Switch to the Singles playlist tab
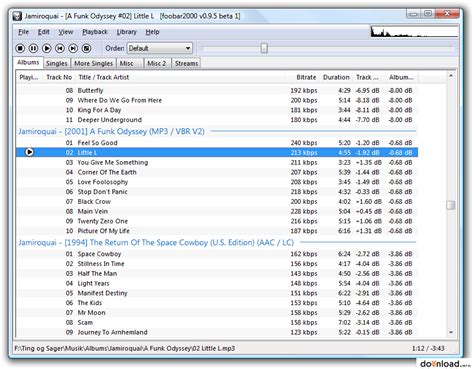Viewport: 474px width, 369px height. 57,63
